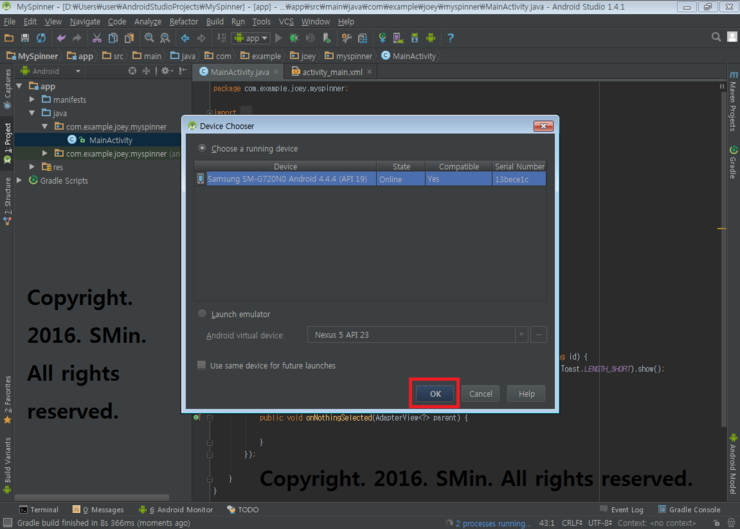Switch to the activity_main.xml tab
740x529 pixels.
[x=332, y=72]
